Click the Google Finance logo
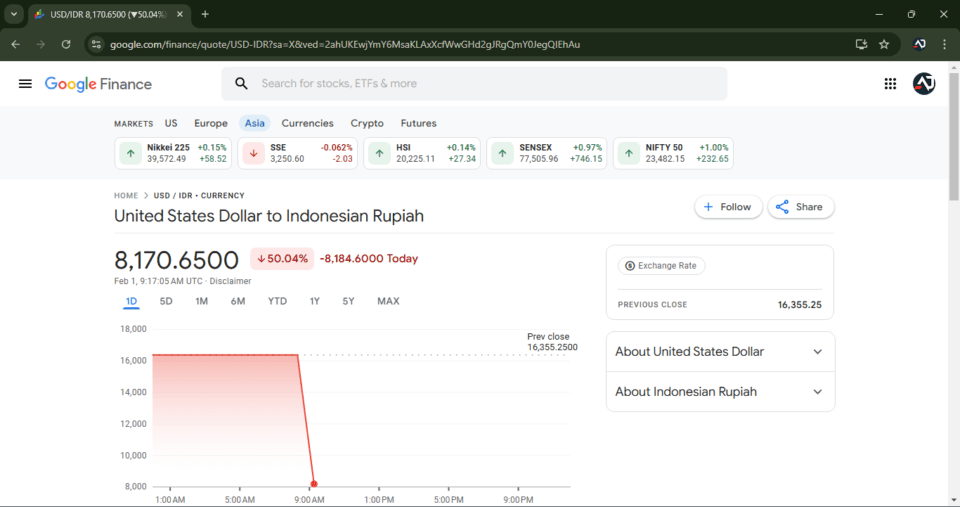The image size is (960, 507). pyautogui.click(x=98, y=84)
